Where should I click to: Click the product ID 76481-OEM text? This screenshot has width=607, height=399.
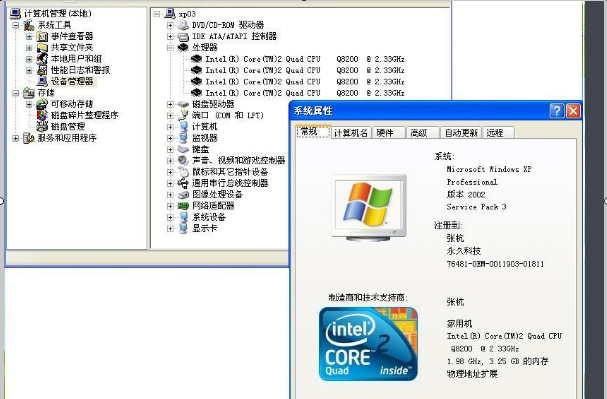pos(495,264)
